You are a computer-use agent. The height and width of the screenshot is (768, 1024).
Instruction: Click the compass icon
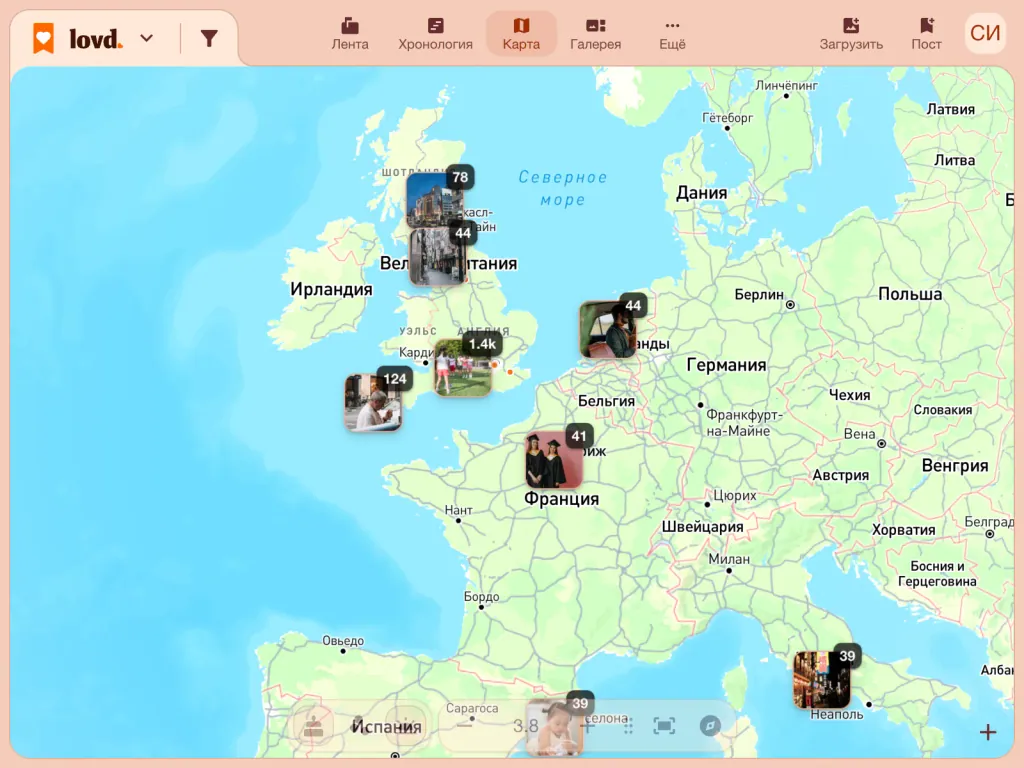(x=710, y=726)
